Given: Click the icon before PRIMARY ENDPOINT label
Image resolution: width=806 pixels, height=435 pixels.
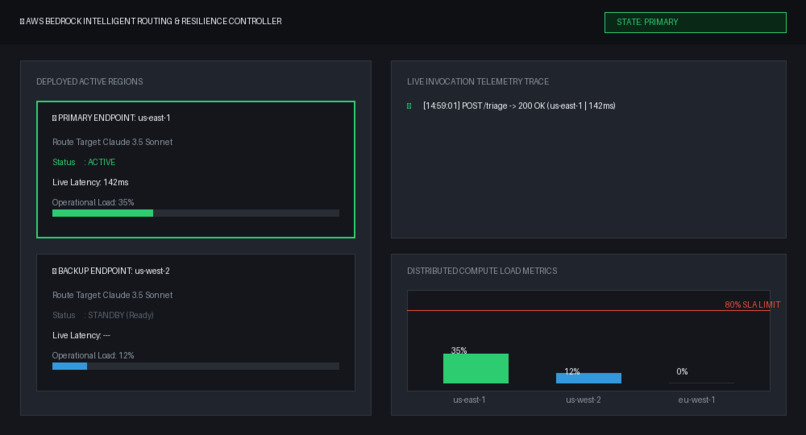Looking at the screenshot, I should point(54,118).
